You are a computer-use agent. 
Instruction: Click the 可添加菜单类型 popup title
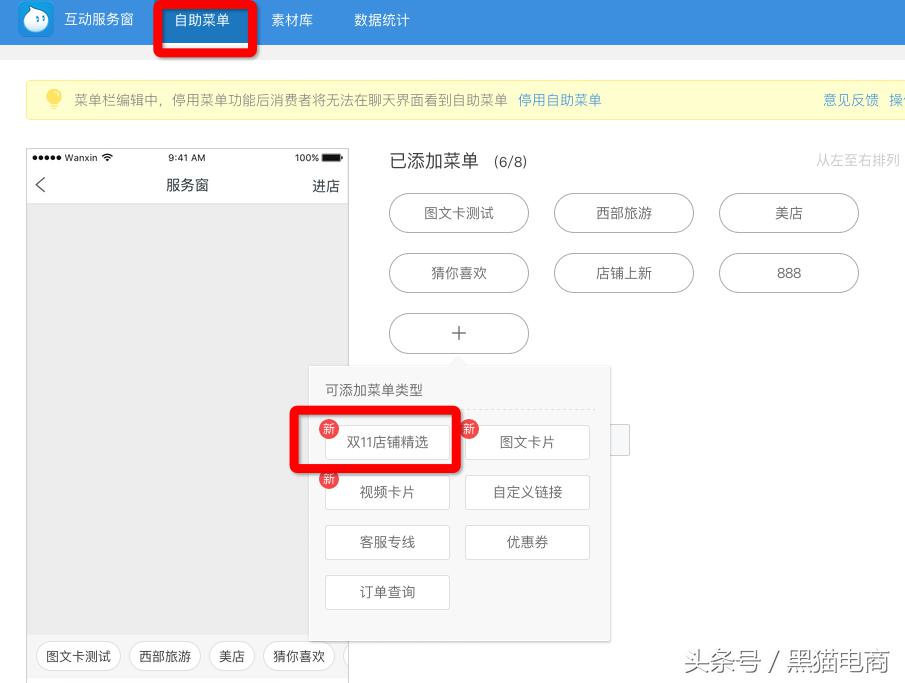point(374,390)
